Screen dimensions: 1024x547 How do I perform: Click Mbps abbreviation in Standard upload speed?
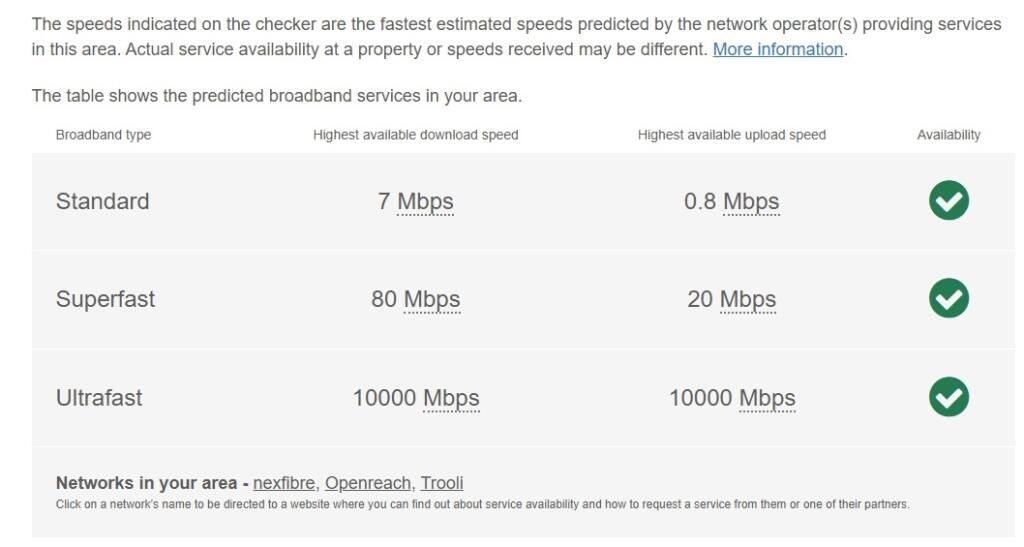[x=751, y=202]
